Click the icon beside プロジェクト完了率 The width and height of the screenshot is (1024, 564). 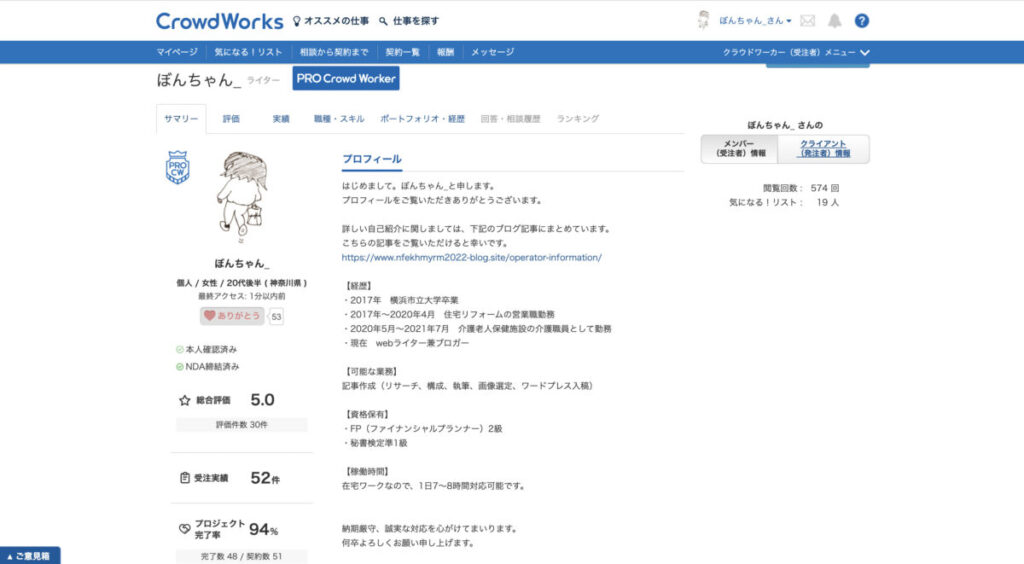[185, 529]
